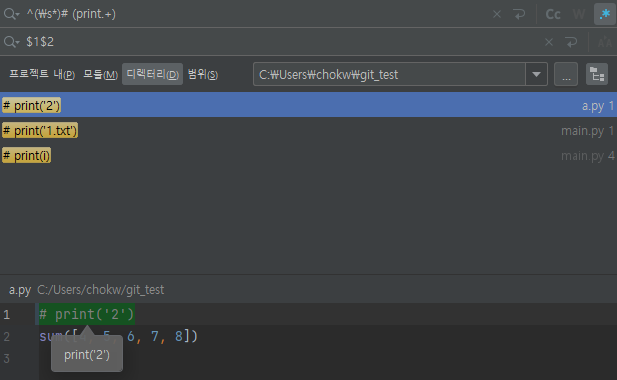Insert a new line in the search field

[x=519, y=14]
